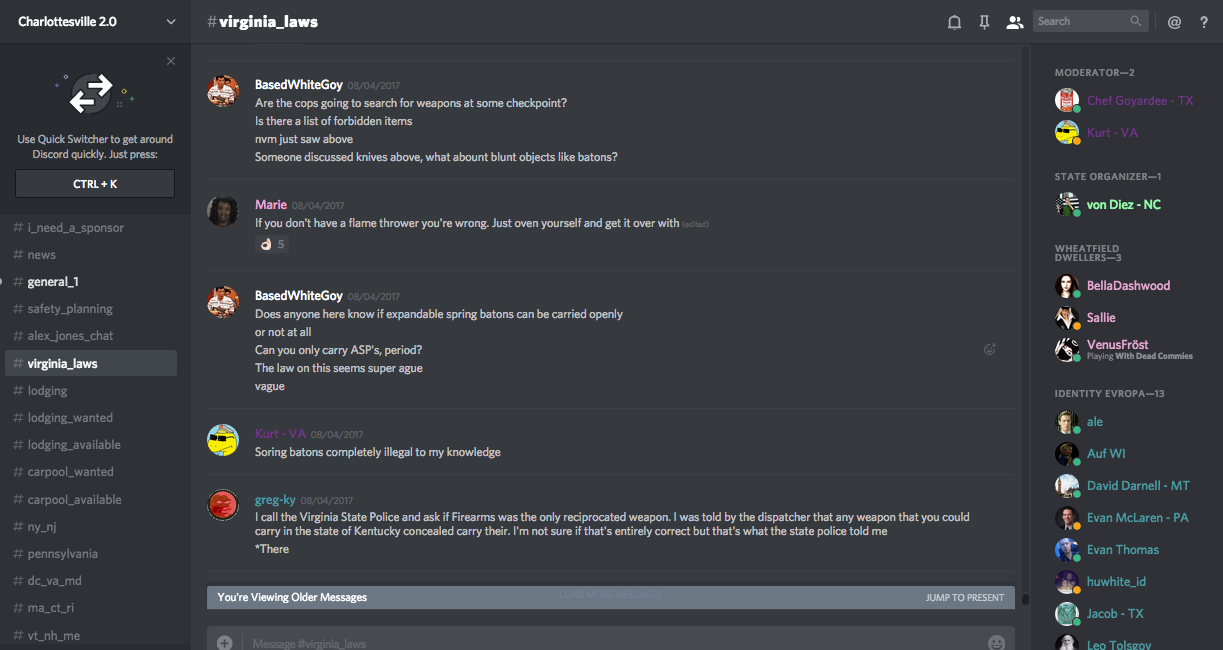Show pinned messages
Image resolution: width=1223 pixels, height=650 pixels.
984,22
